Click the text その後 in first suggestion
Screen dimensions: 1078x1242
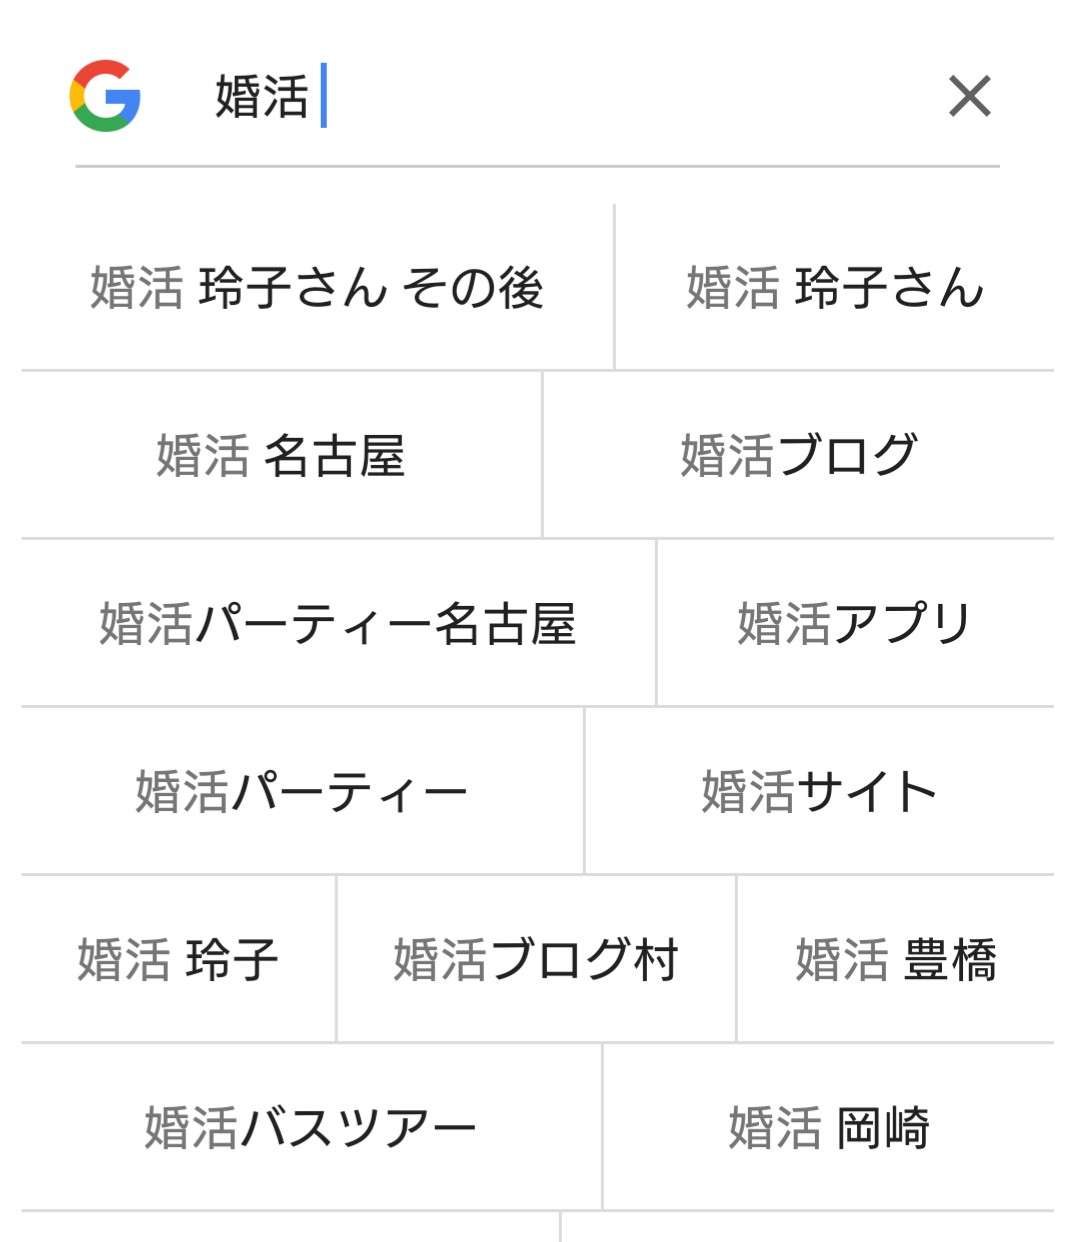[x=473, y=288]
